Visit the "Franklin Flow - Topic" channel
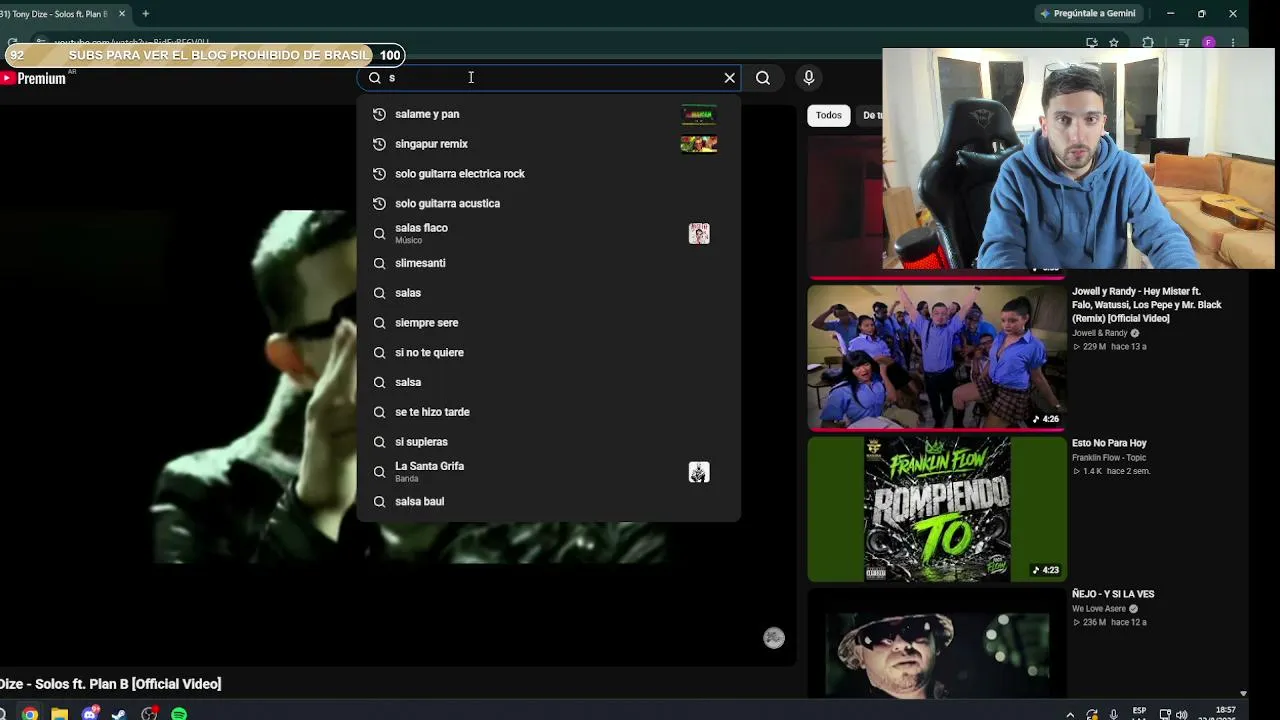Image resolution: width=1280 pixels, height=720 pixels. (1109, 458)
